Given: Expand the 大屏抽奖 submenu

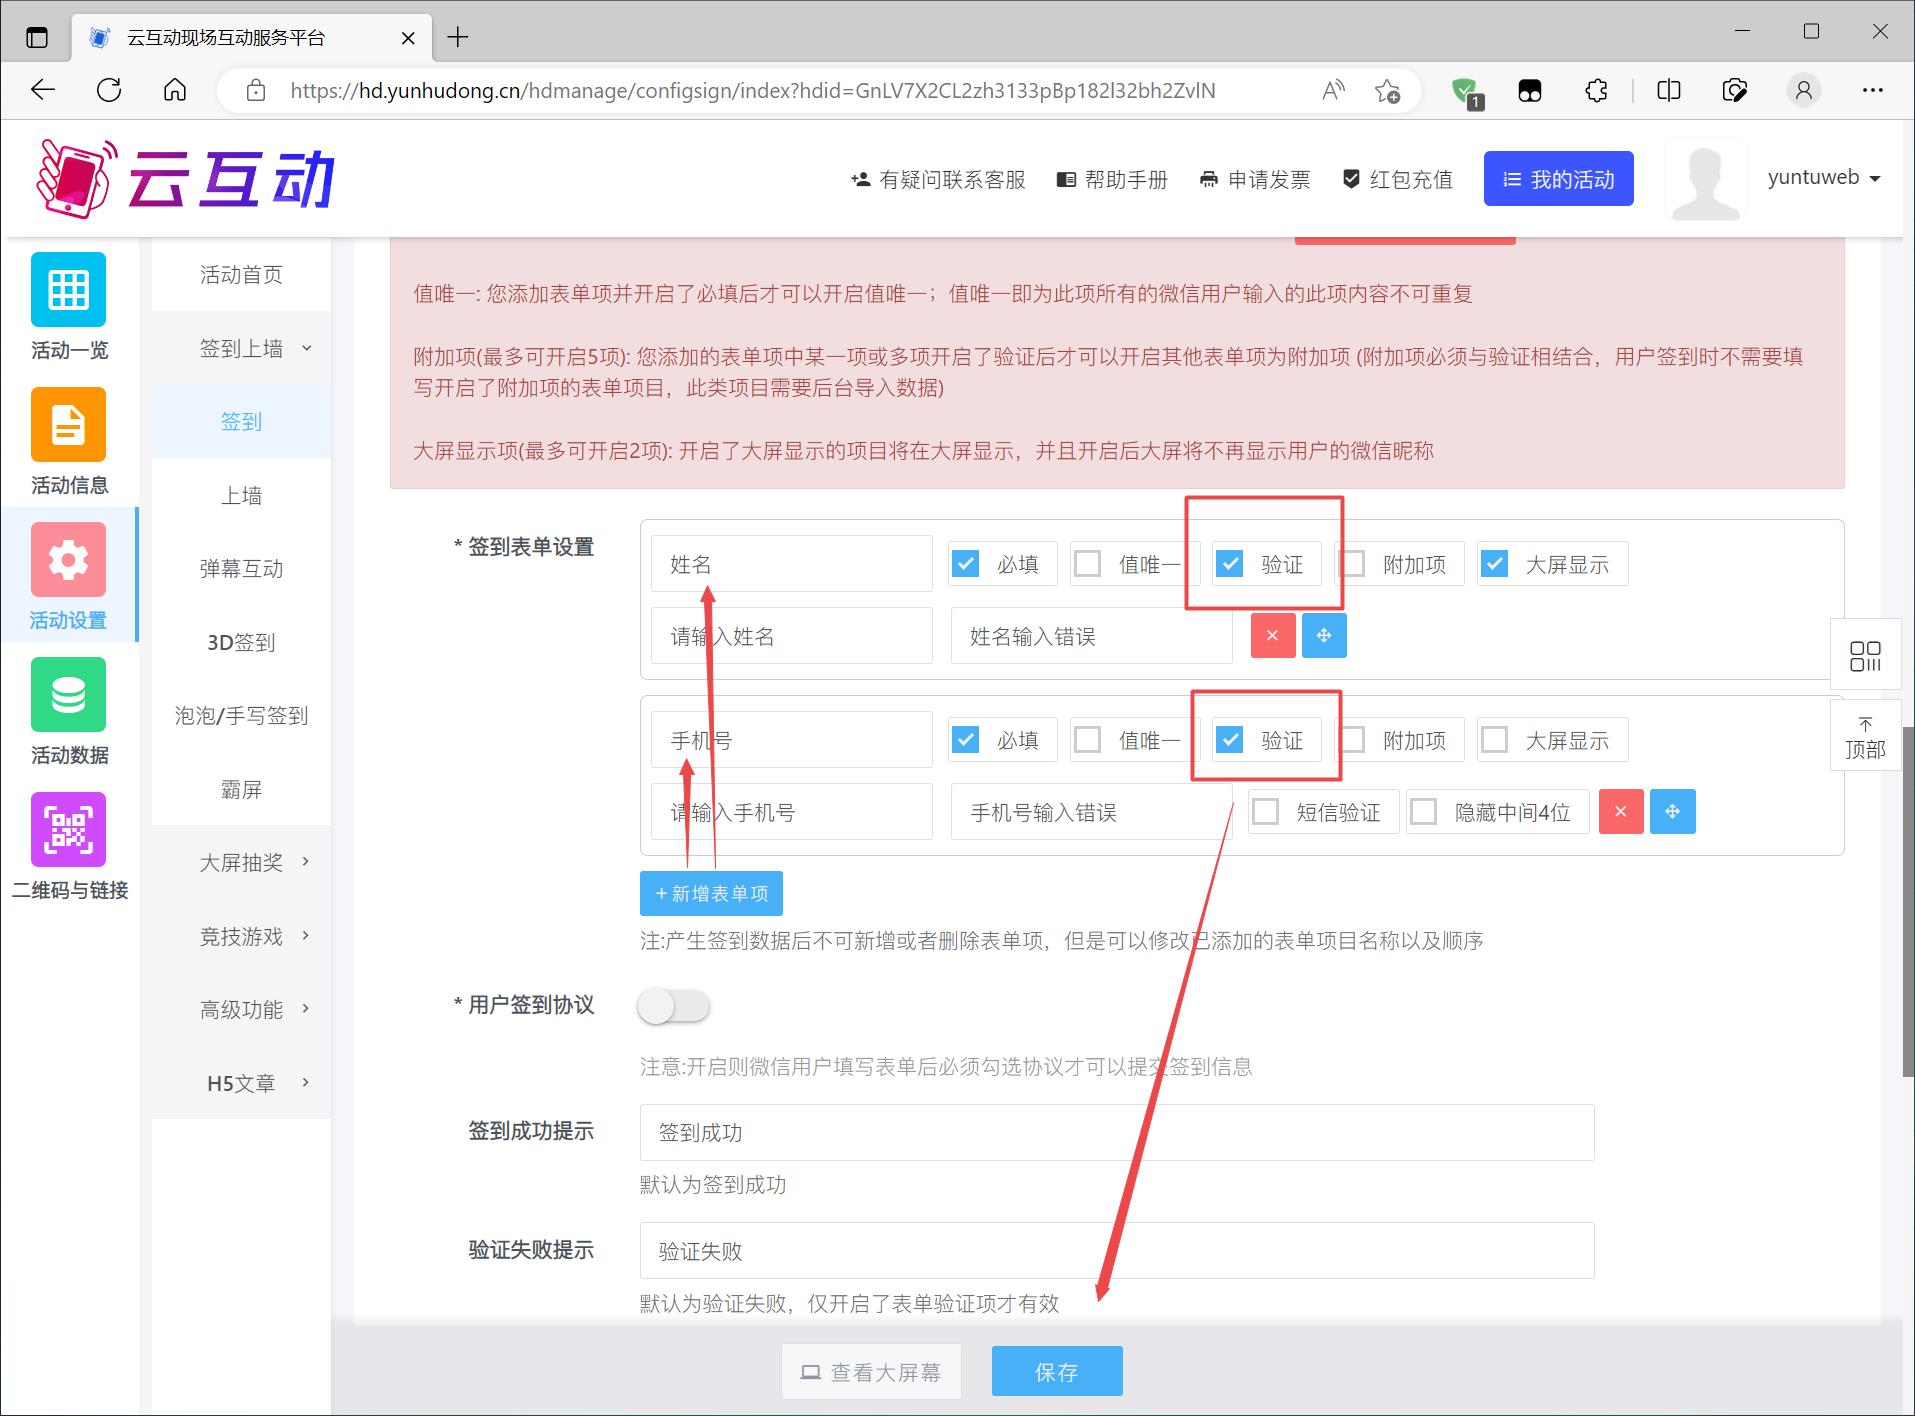Looking at the screenshot, I should point(242,863).
